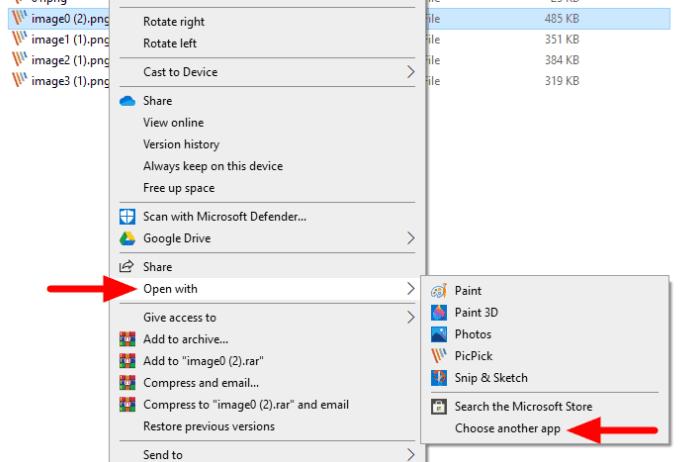Pick the PicPick app icon
The height and width of the screenshot is (462, 692).
pyautogui.click(x=438, y=356)
